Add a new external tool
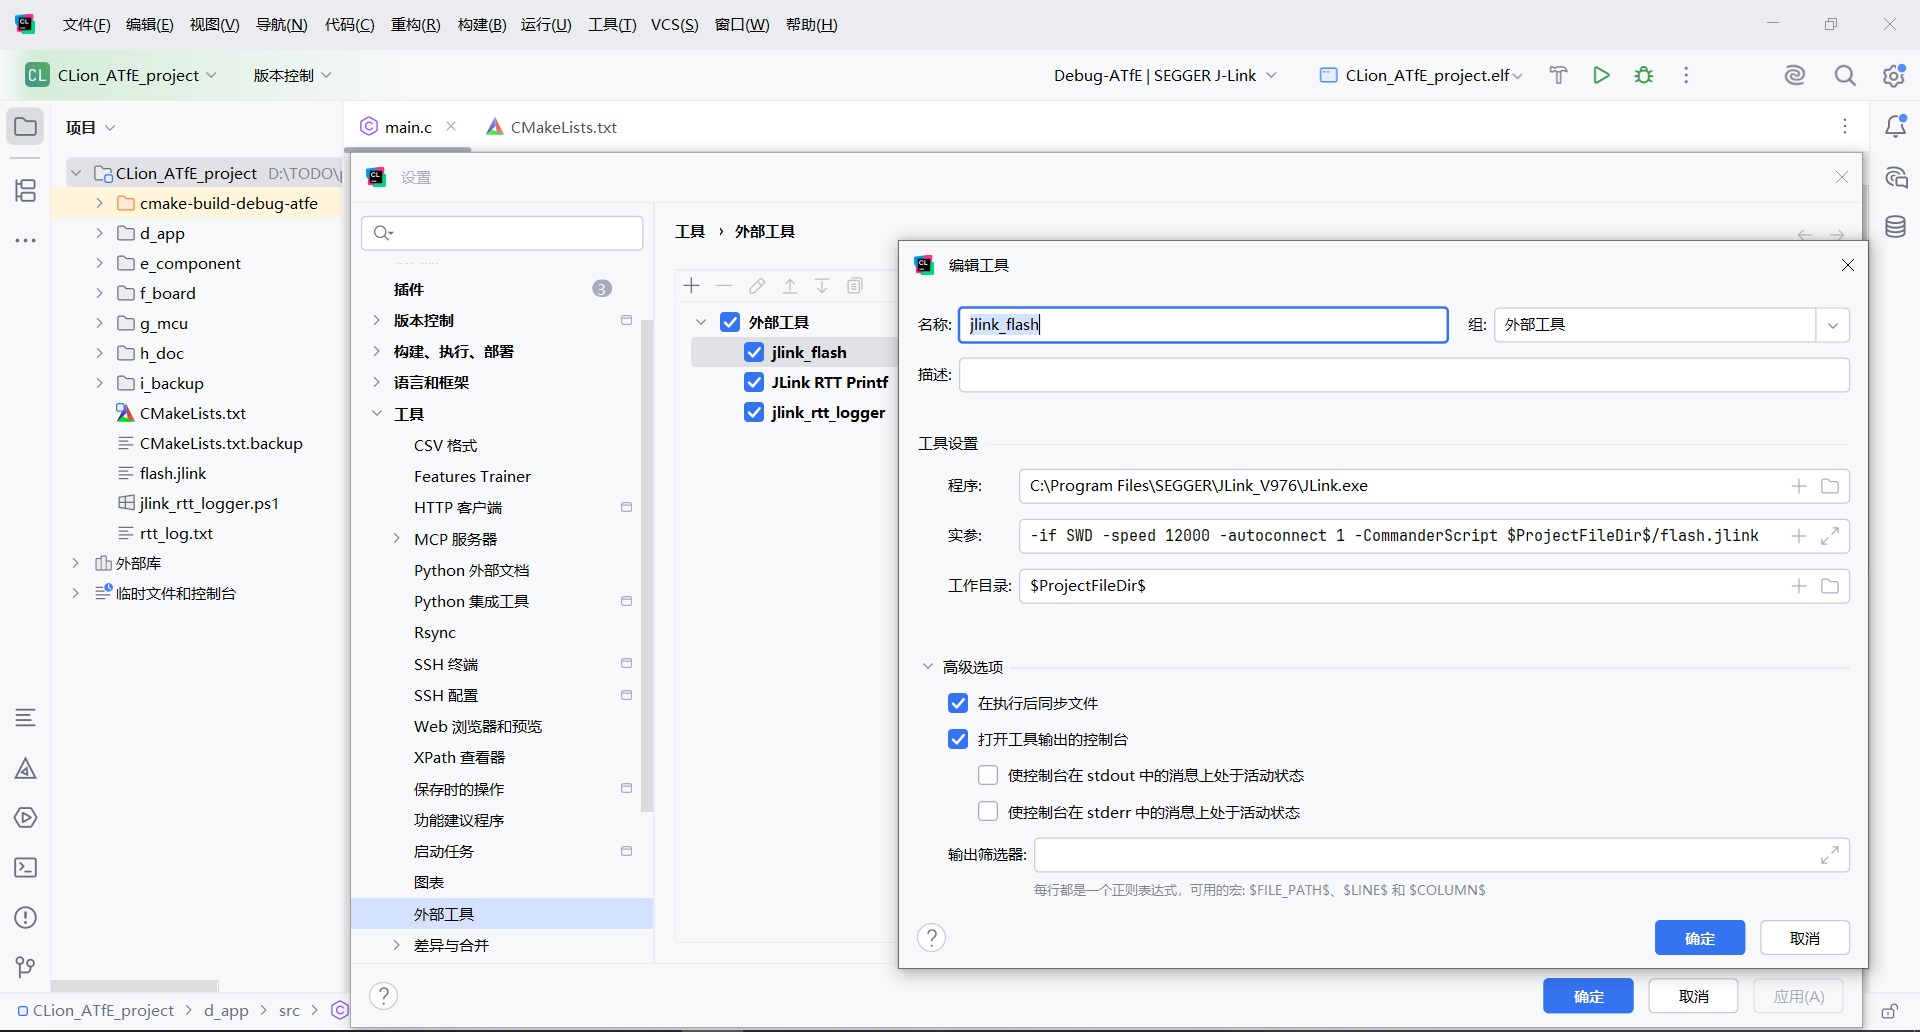This screenshot has height=1032, width=1920. [x=691, y=286]
